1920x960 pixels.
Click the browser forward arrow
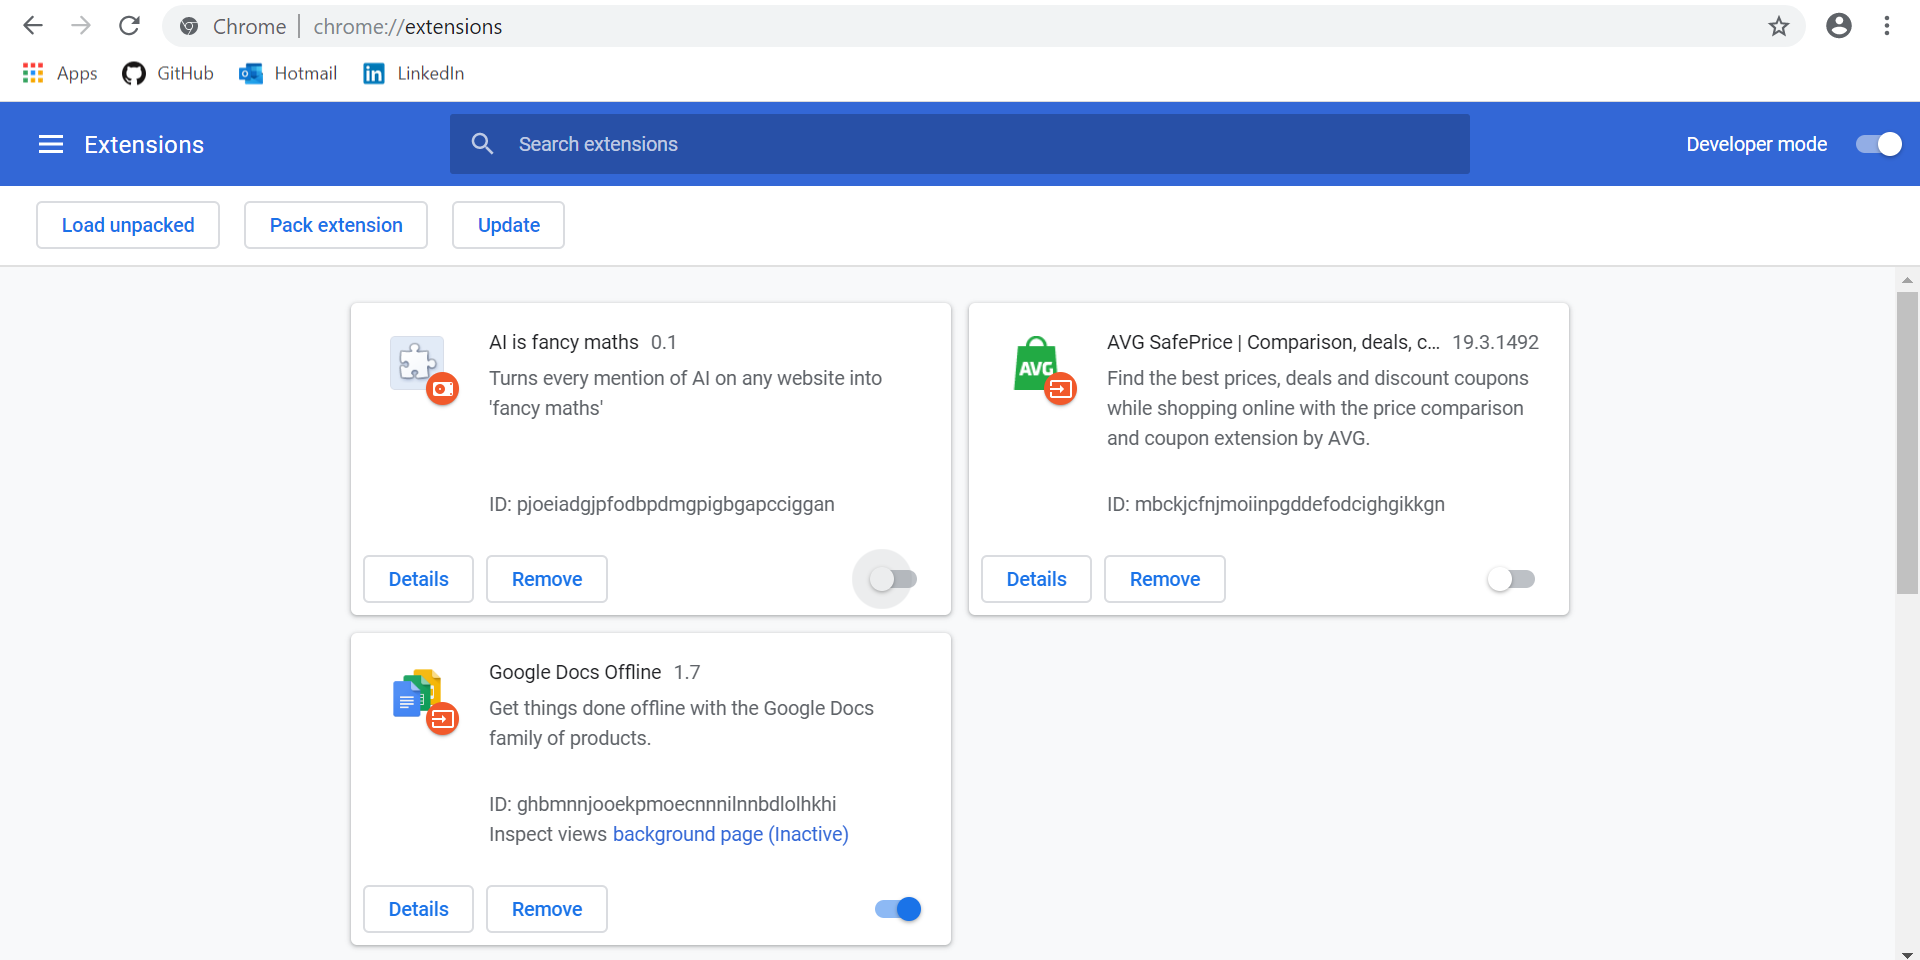pyautogui.click(x=81, y=26)
